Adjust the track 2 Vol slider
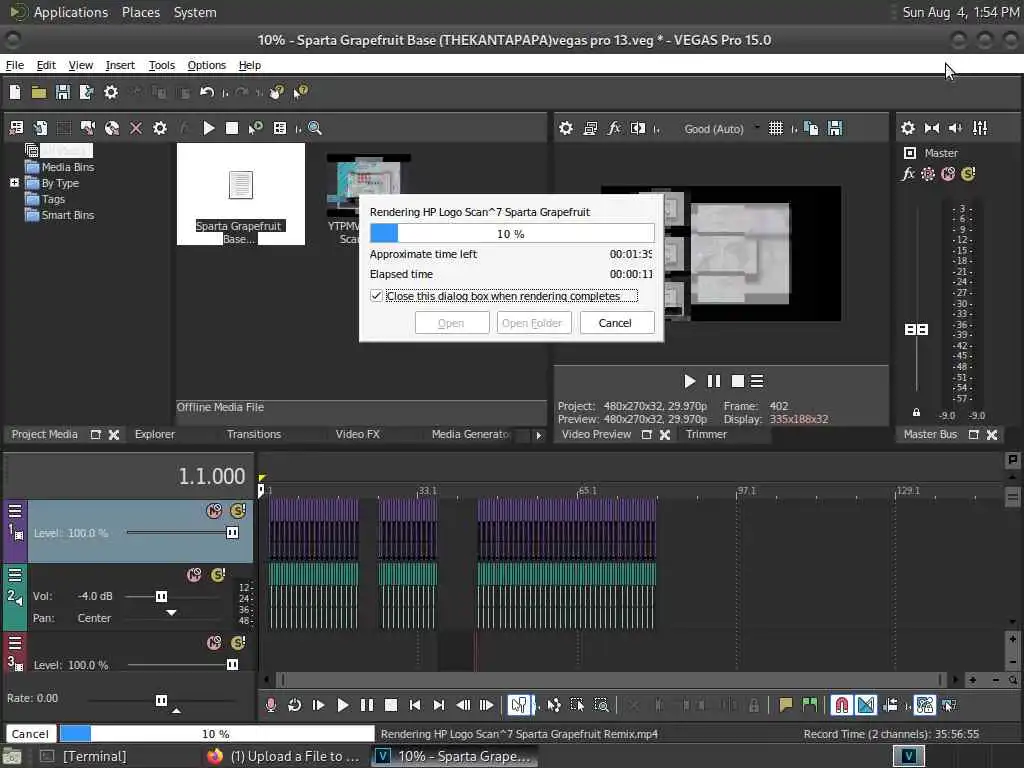 (161, 596)
